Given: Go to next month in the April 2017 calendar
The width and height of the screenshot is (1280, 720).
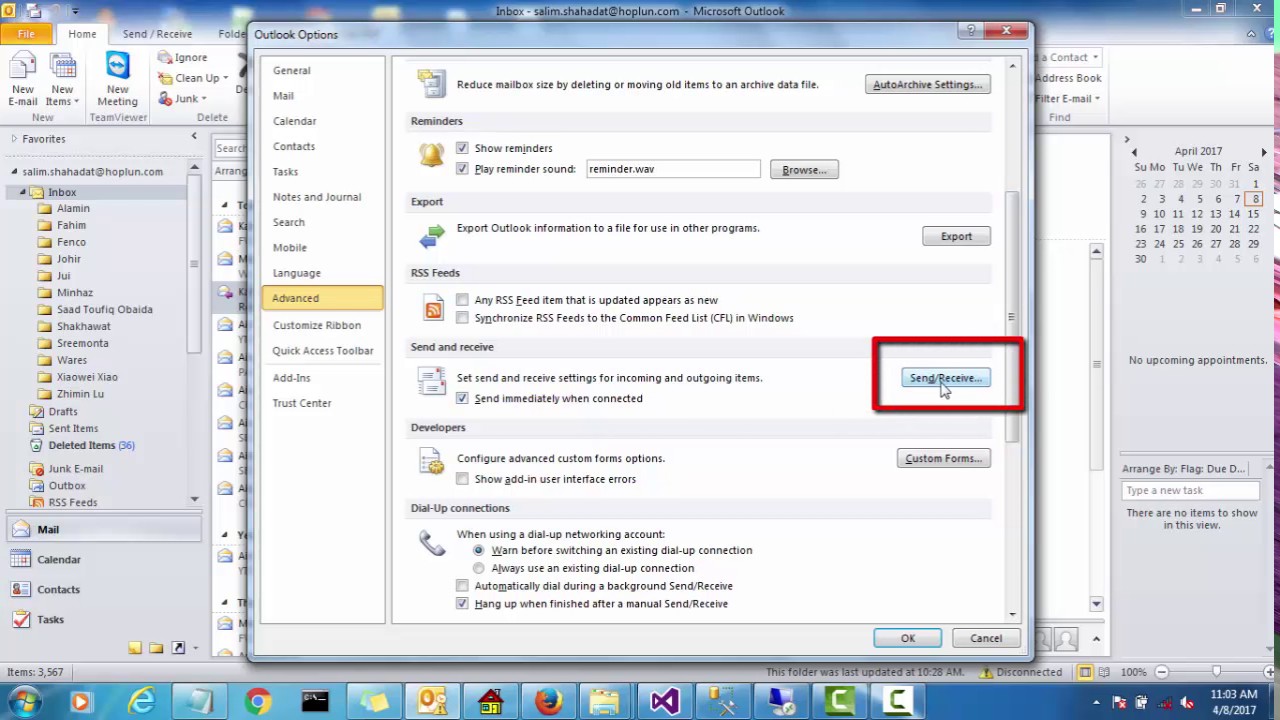Looking at the screenshot, I should 1264,152.
